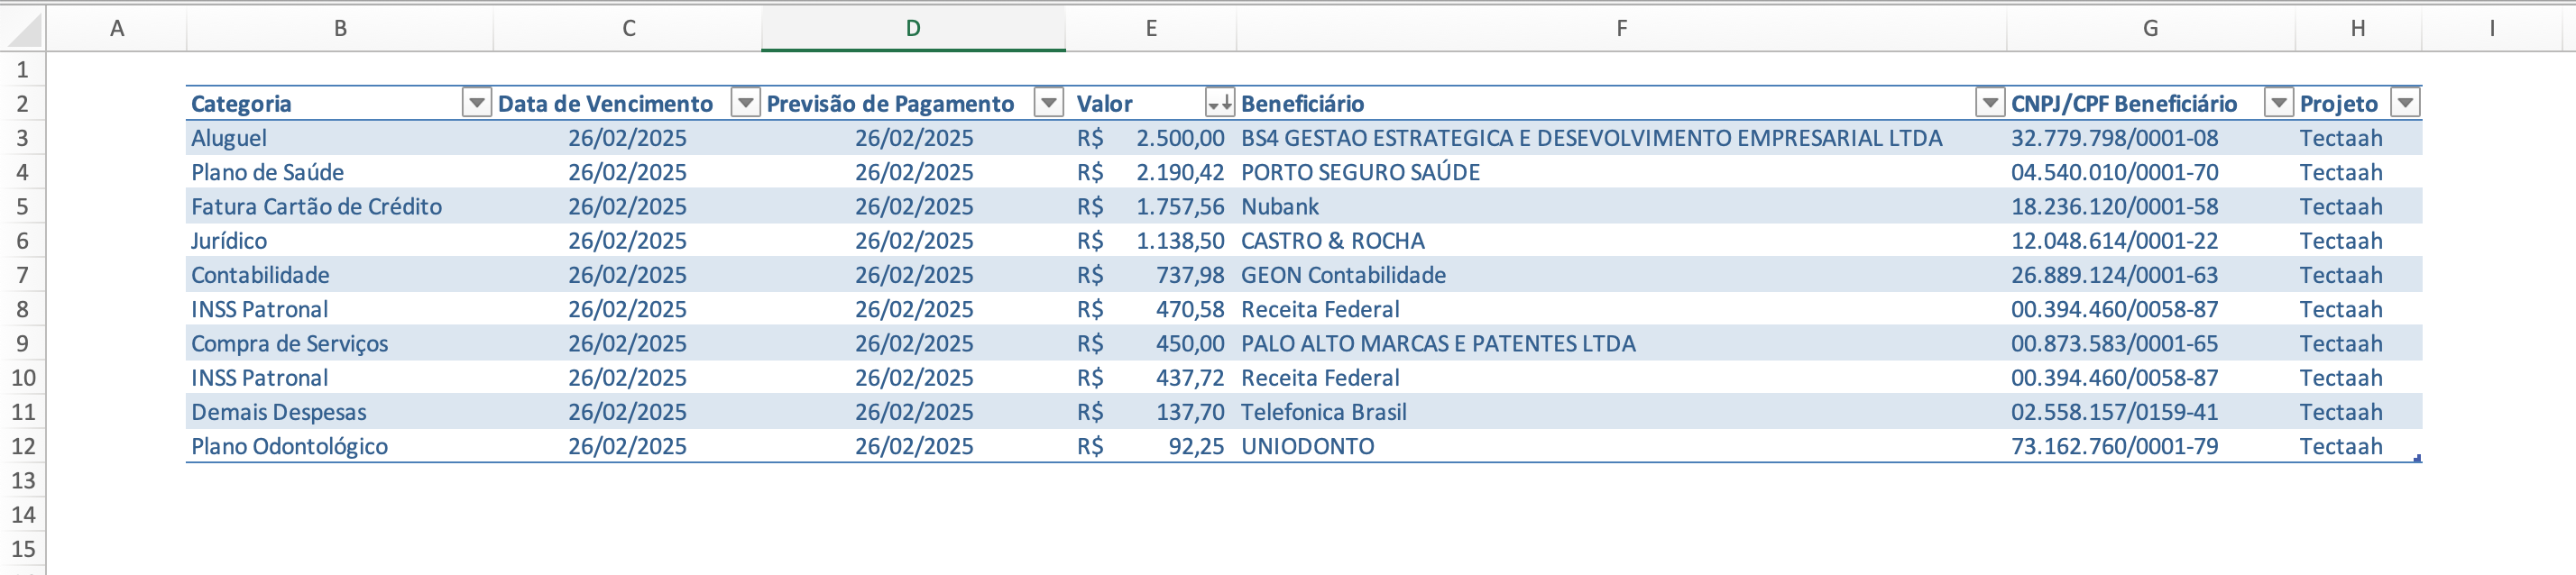This screenshot has height=575, width=2576.
Task: Click the Nubank beneficiary cell
Action: tap(1279, 207)
